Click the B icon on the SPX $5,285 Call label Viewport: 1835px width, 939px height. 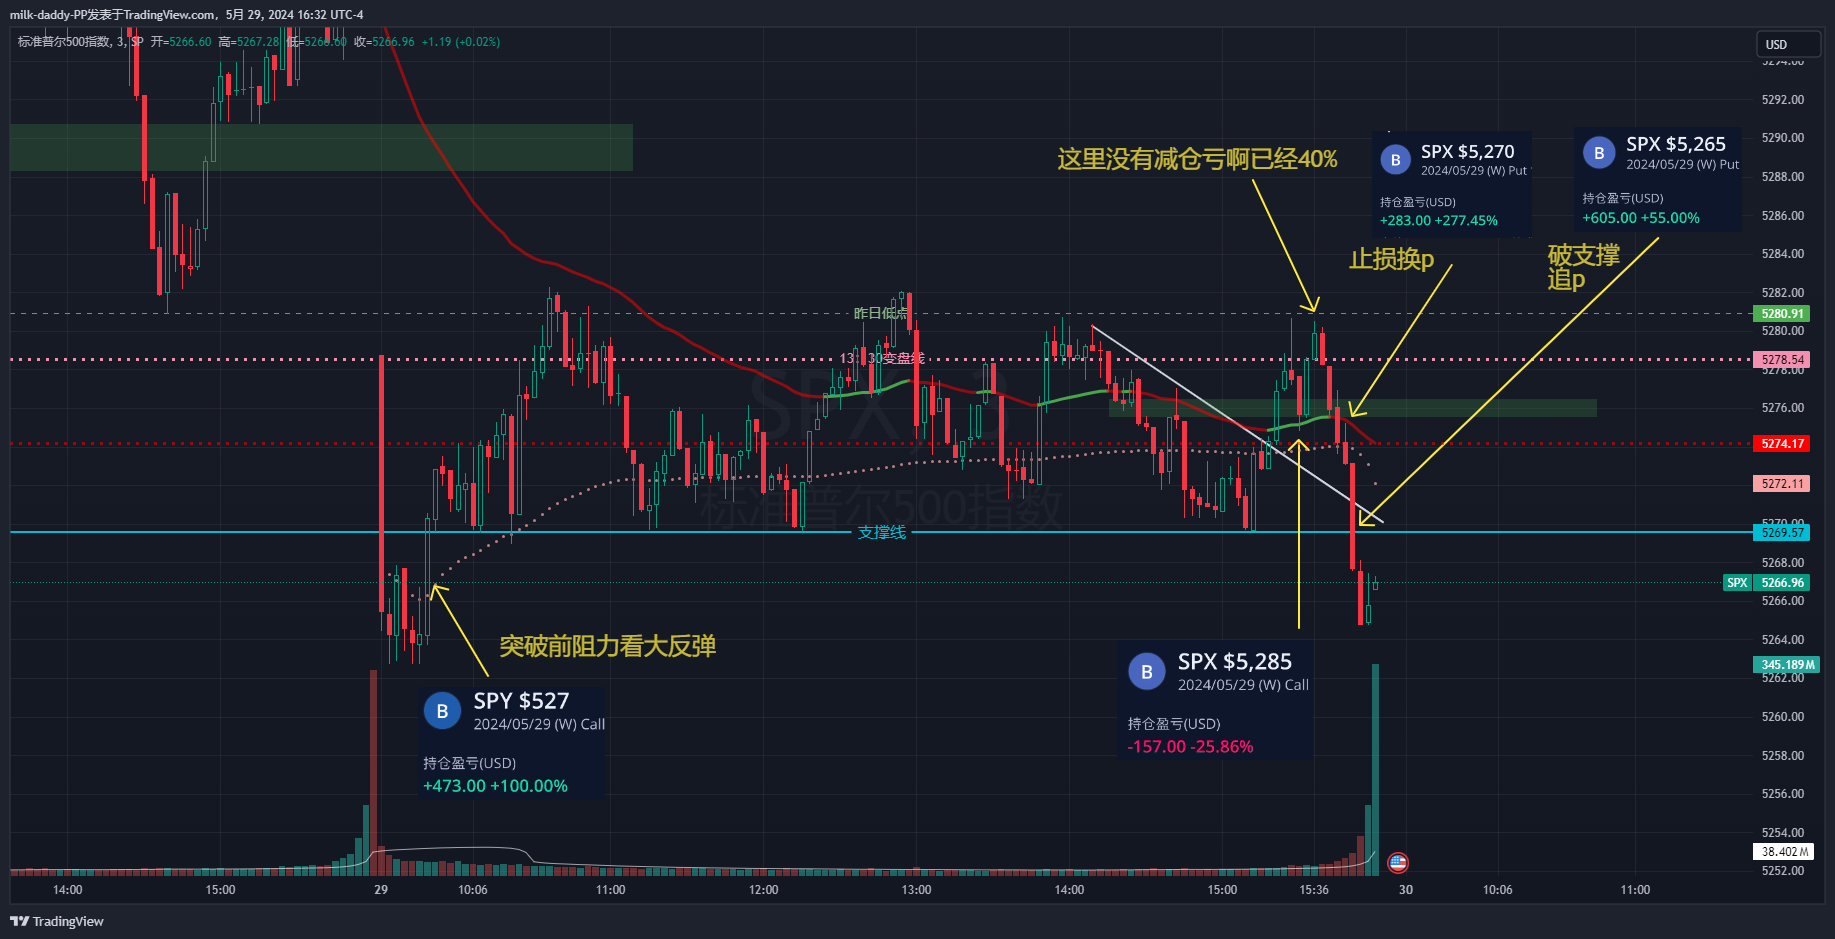1147,672
